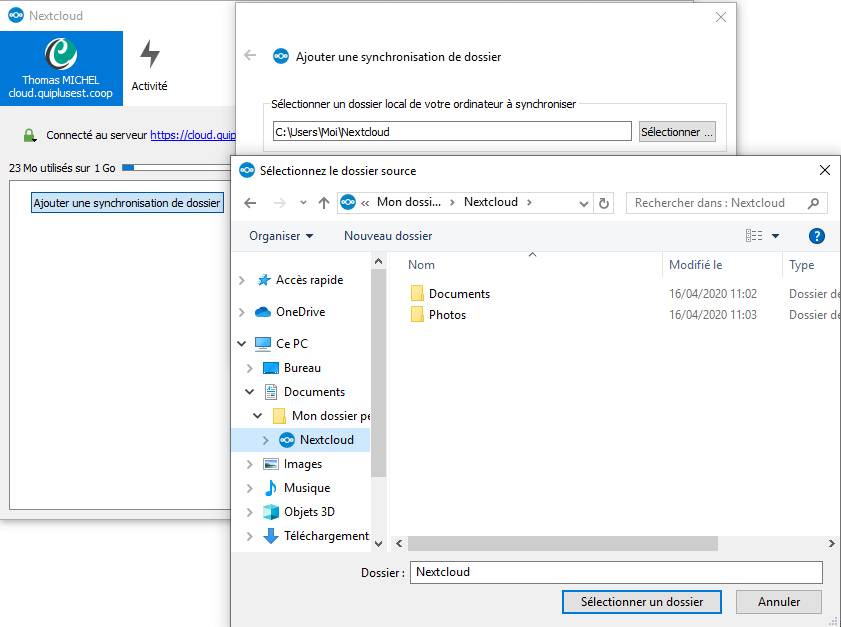Select Téléchargement in navigation tree
The height and width of the screenshot is (627, 841).
coord(326,536)
